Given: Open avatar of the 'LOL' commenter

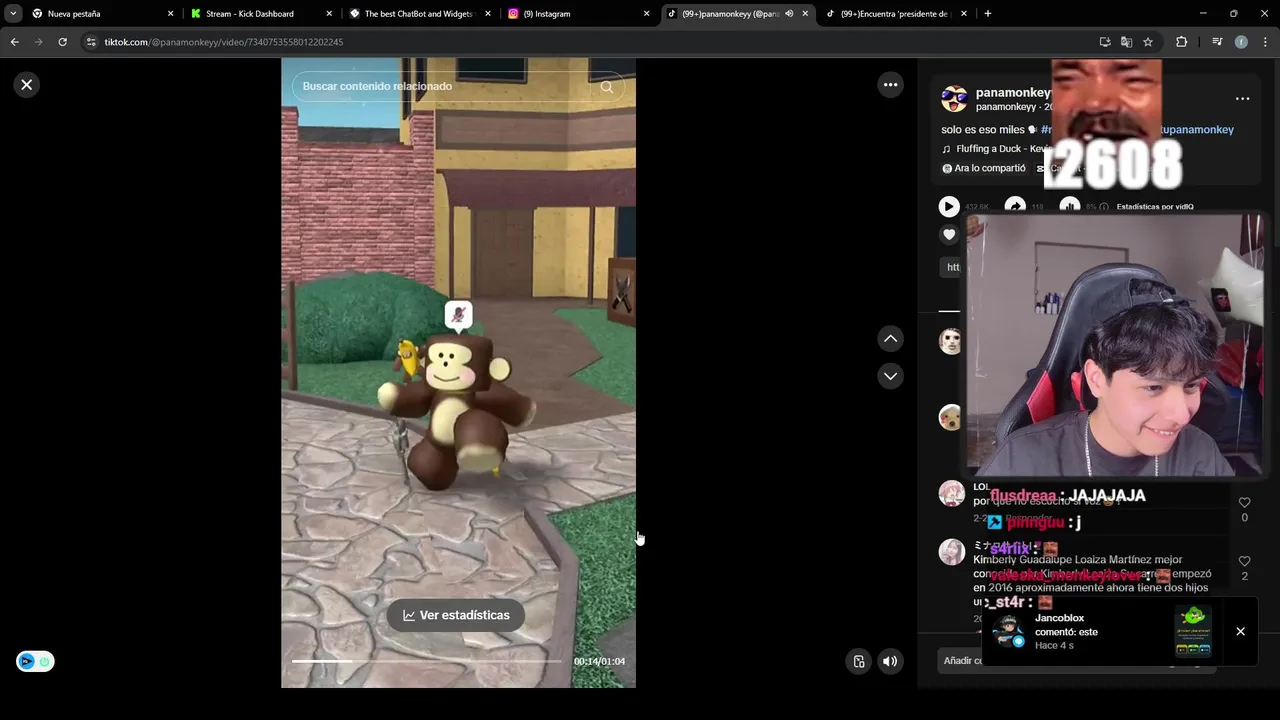Looking at the screenshot, I should coord(951,494).
